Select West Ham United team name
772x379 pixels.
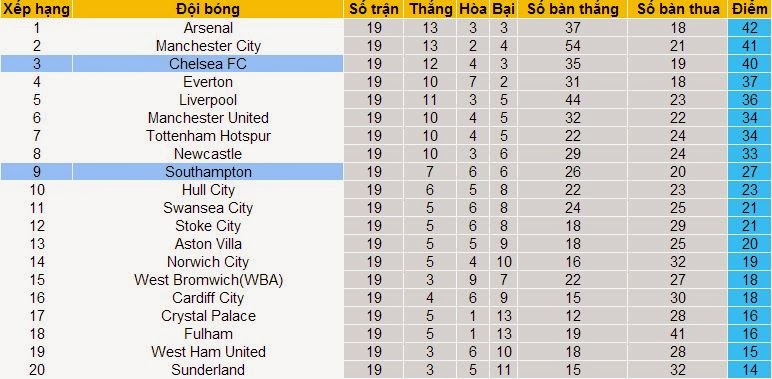[x=208, y=351]
